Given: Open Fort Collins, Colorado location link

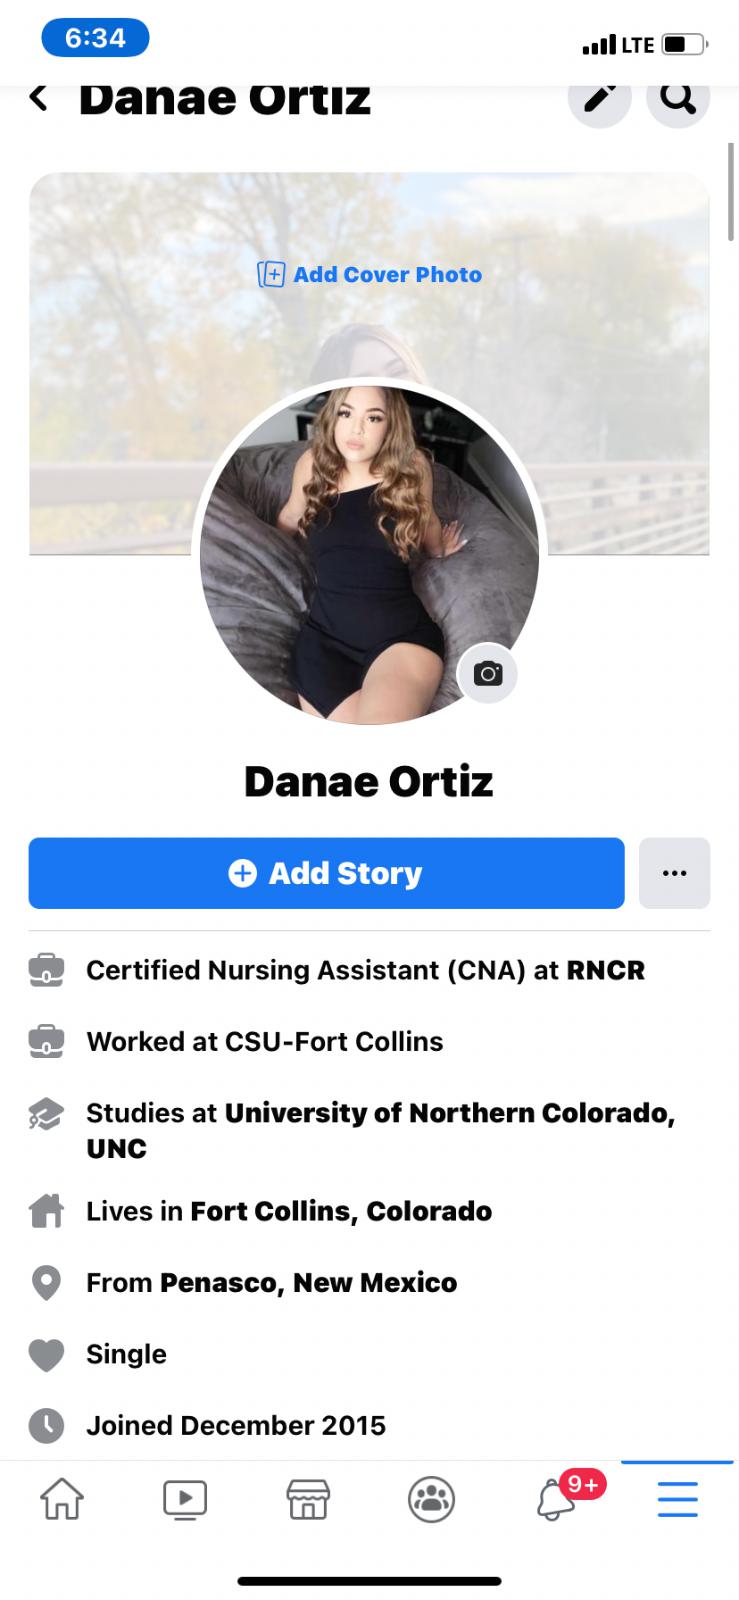Looking at the screenshot, I should point(341,1211).
